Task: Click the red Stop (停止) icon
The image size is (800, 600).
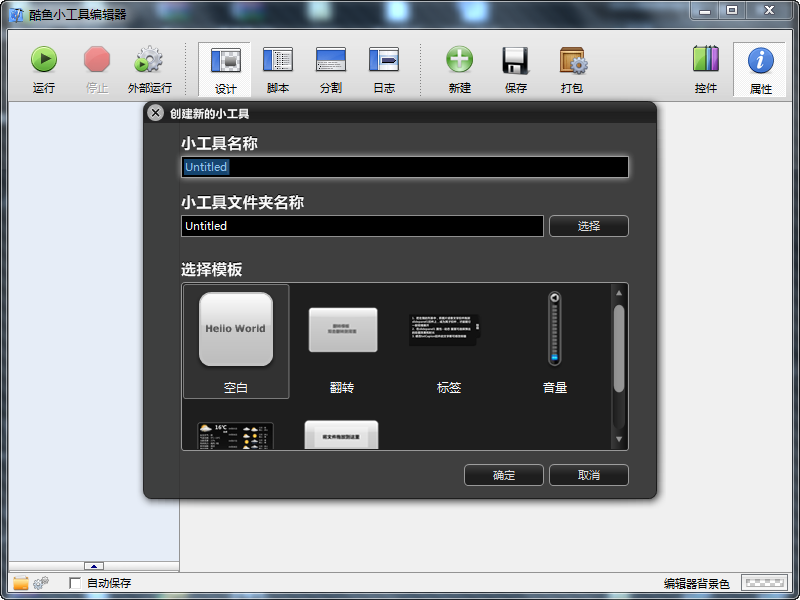Action: pos(97,59)
